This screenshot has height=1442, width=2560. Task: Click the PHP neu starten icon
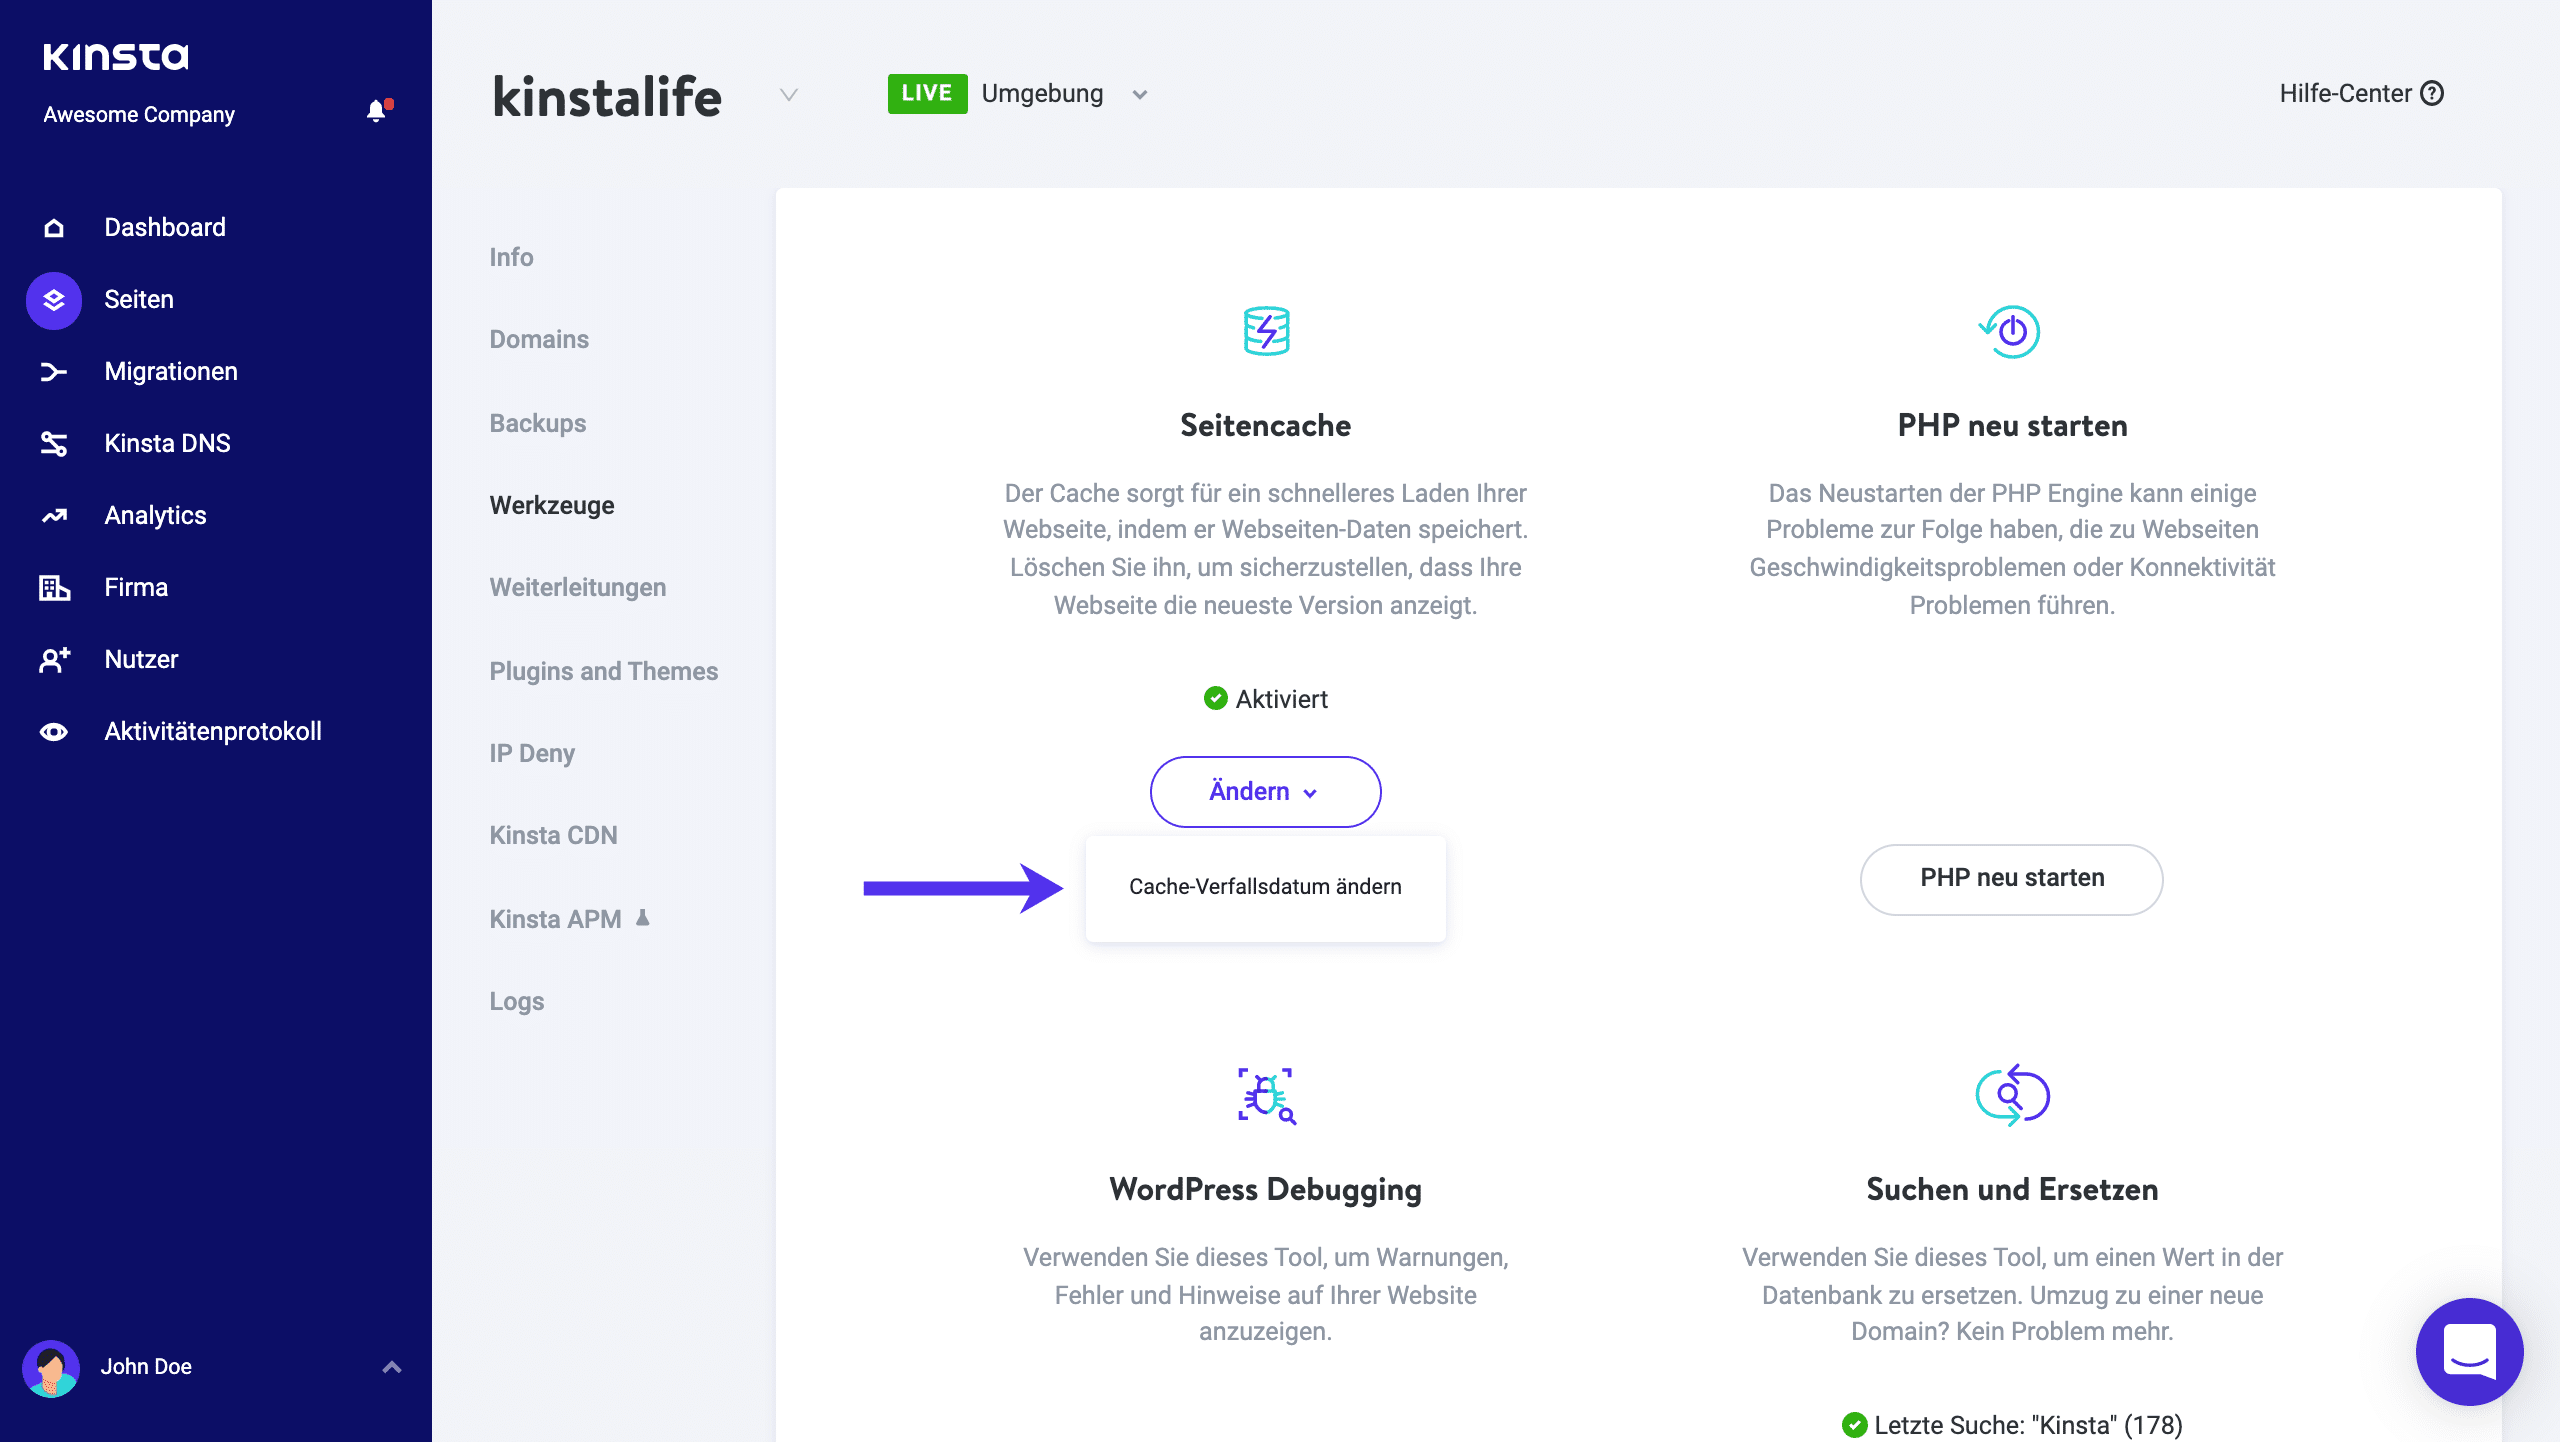pyautogui.click(x=2011, y=331)
